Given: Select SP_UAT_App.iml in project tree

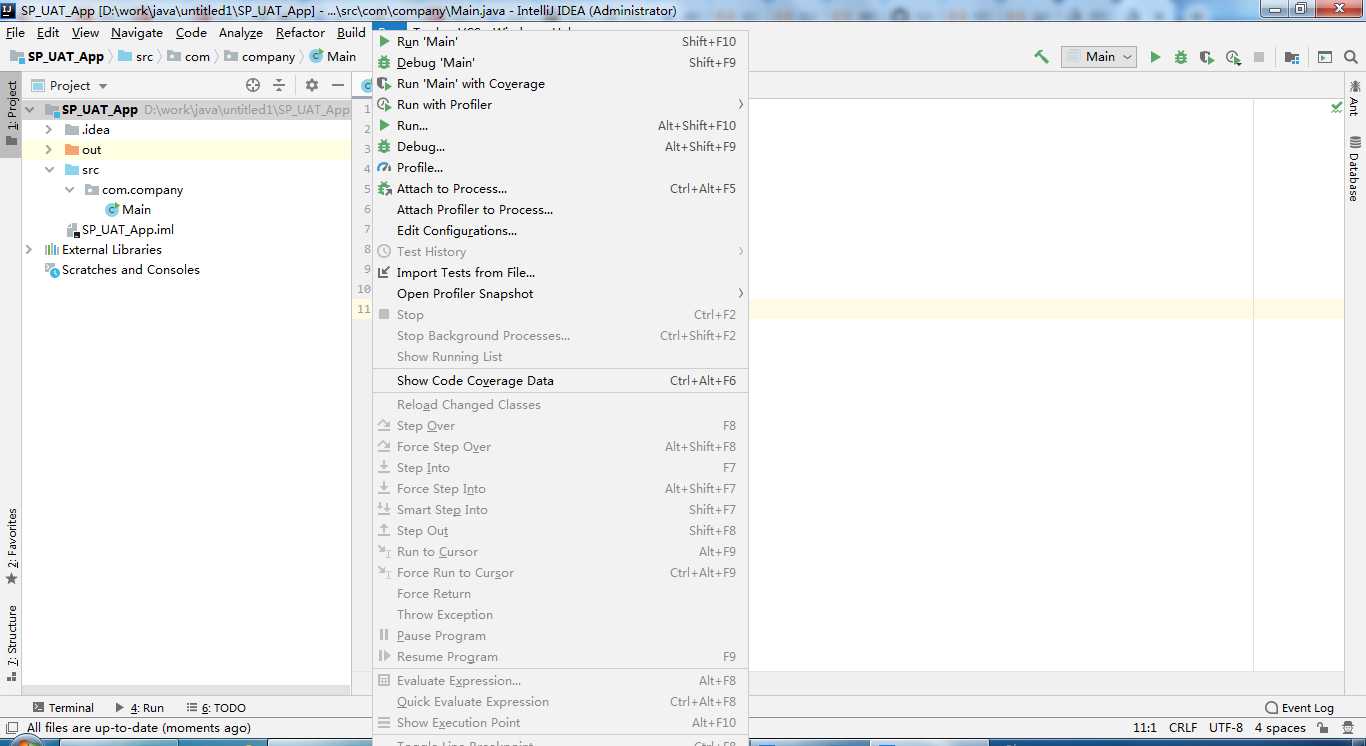Looking at the screenshot, I should [119, 229].
